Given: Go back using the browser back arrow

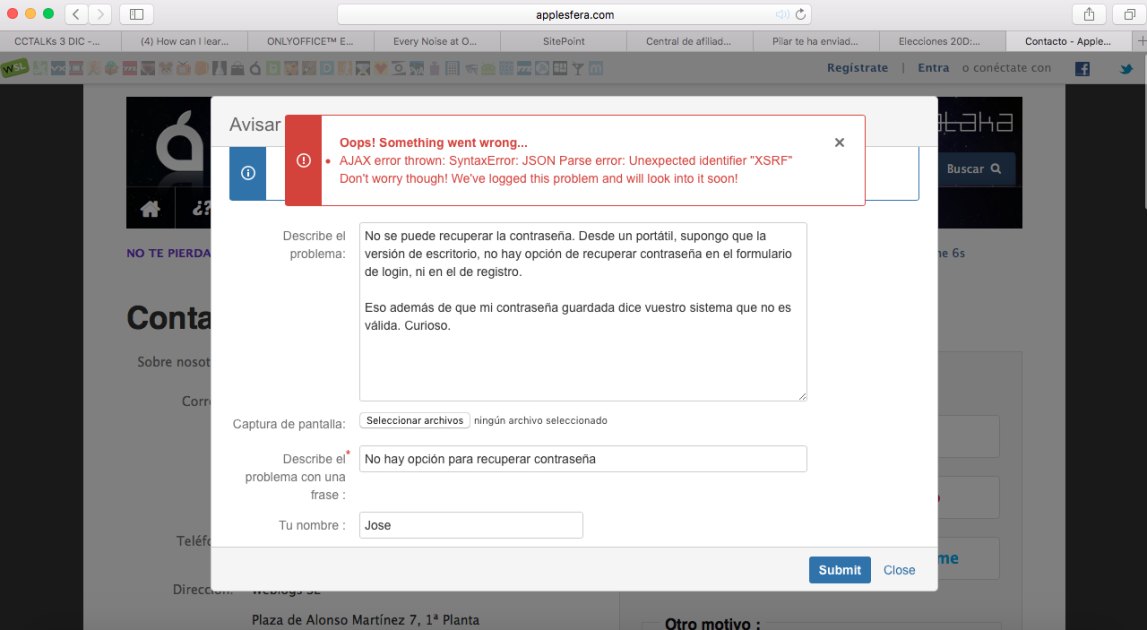Looking at the screenshot, I should 75,14.
